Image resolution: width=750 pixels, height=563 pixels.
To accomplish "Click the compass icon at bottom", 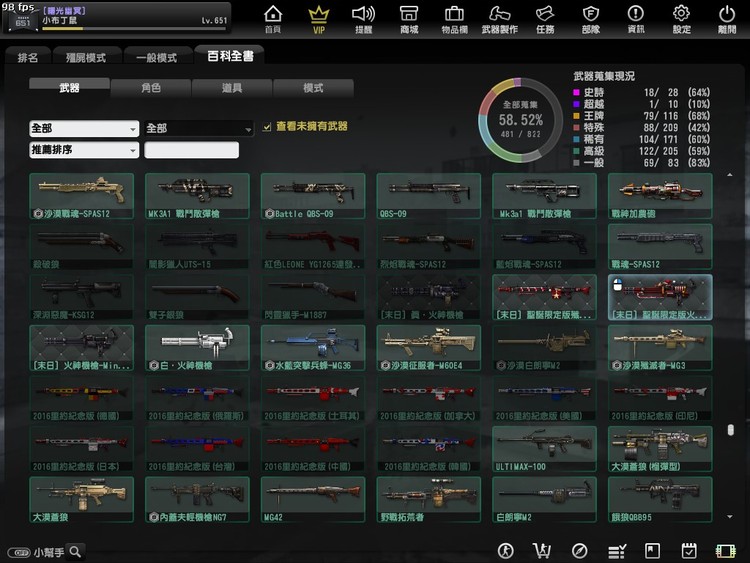I will click(x=579, y=551).
